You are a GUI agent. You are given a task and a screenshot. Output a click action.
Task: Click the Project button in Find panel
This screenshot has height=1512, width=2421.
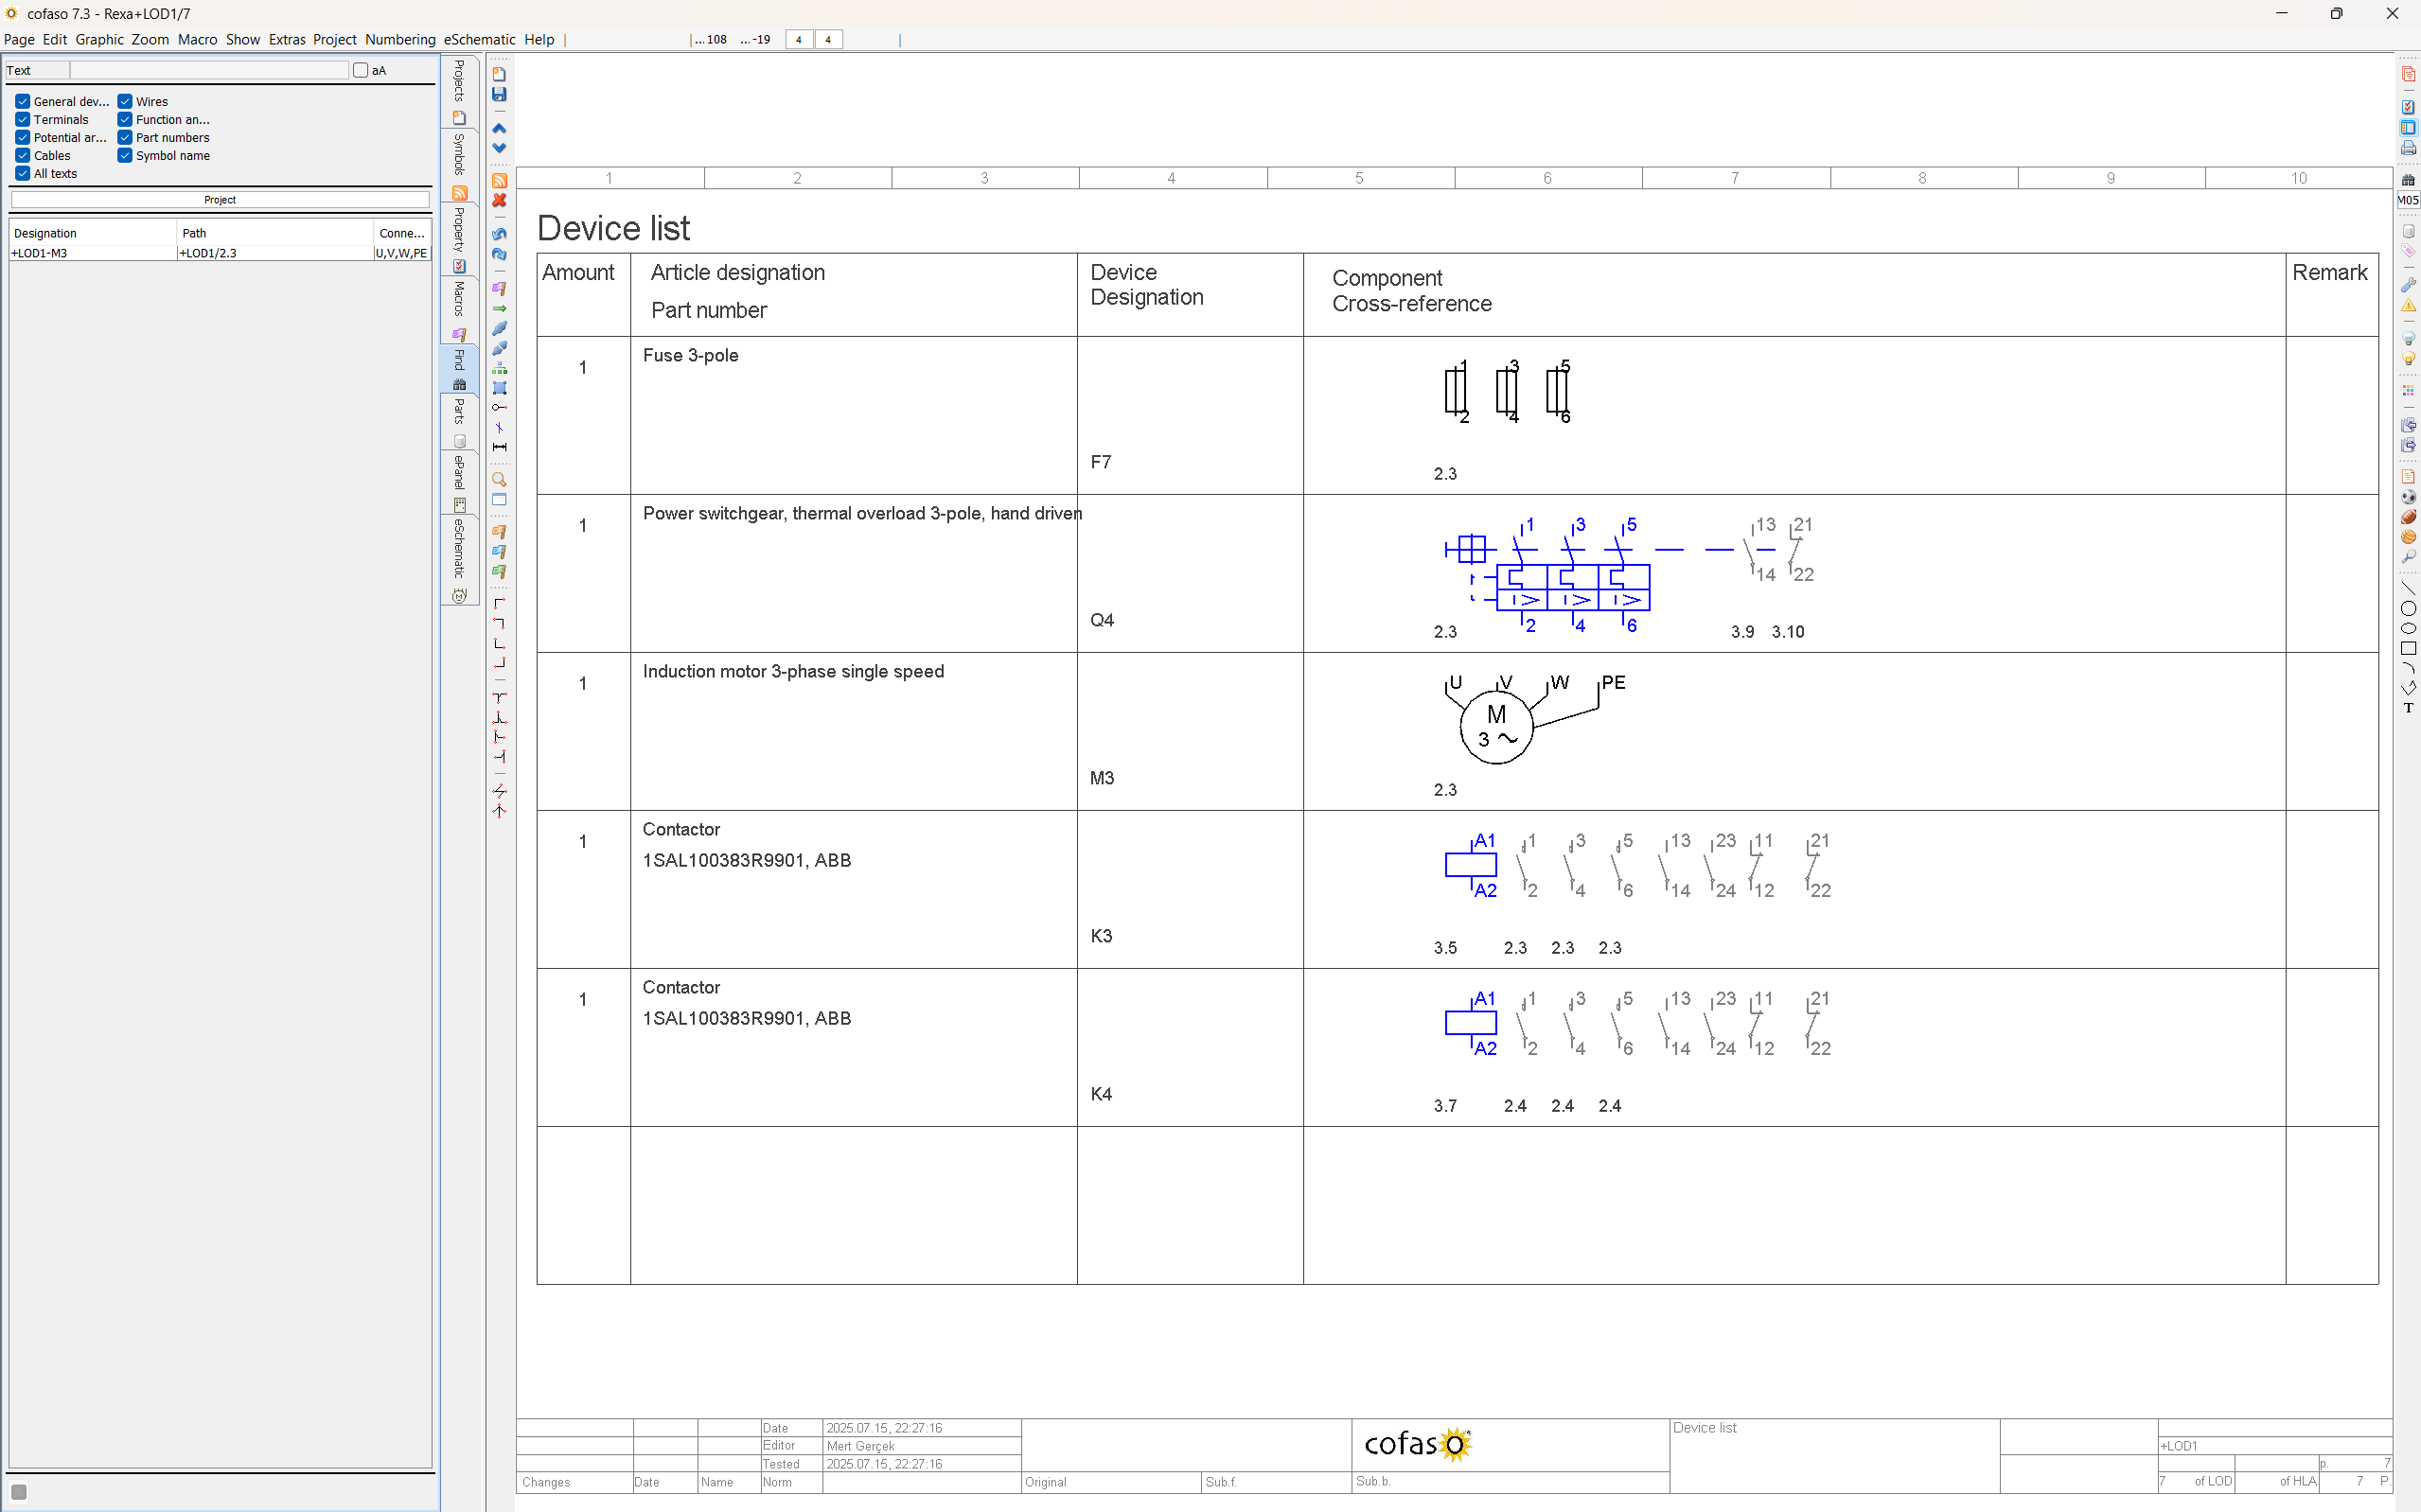(x=220, y=200)
